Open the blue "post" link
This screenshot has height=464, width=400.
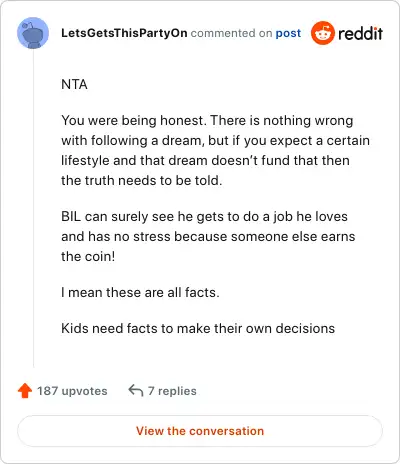tap(288, 34)
